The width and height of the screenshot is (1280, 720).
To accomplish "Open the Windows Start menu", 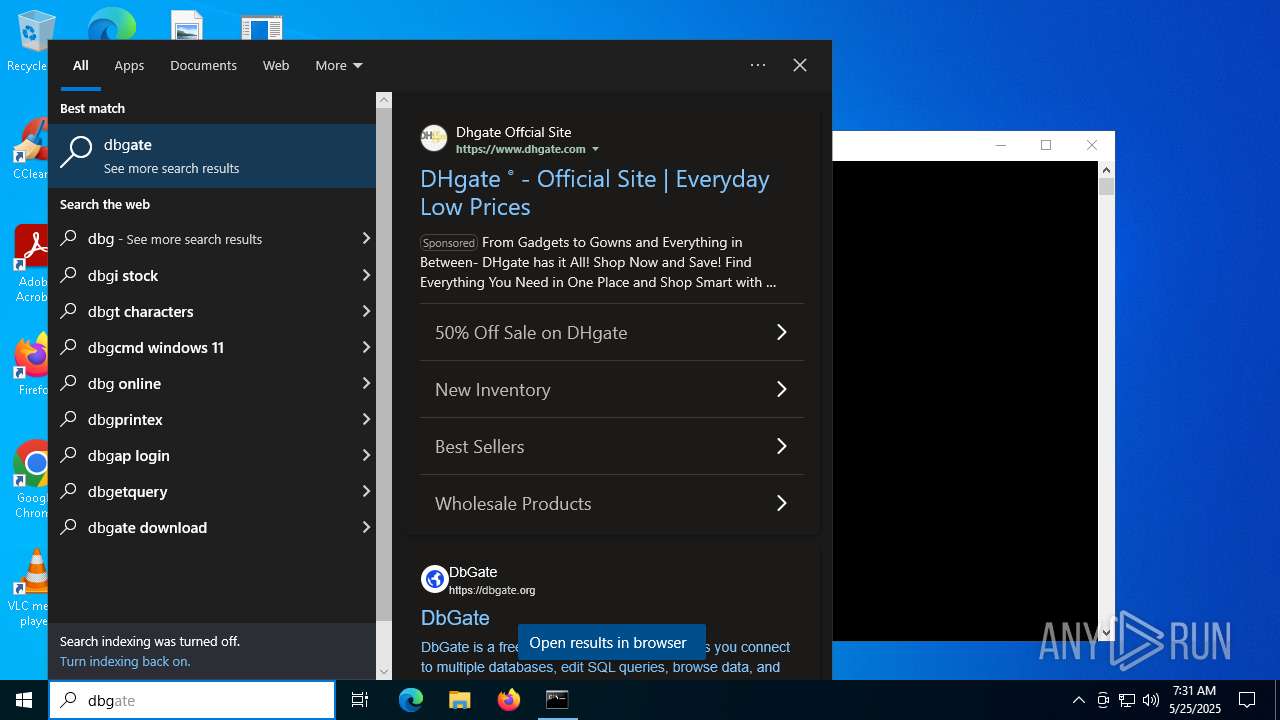I will [x=24, y=700].
